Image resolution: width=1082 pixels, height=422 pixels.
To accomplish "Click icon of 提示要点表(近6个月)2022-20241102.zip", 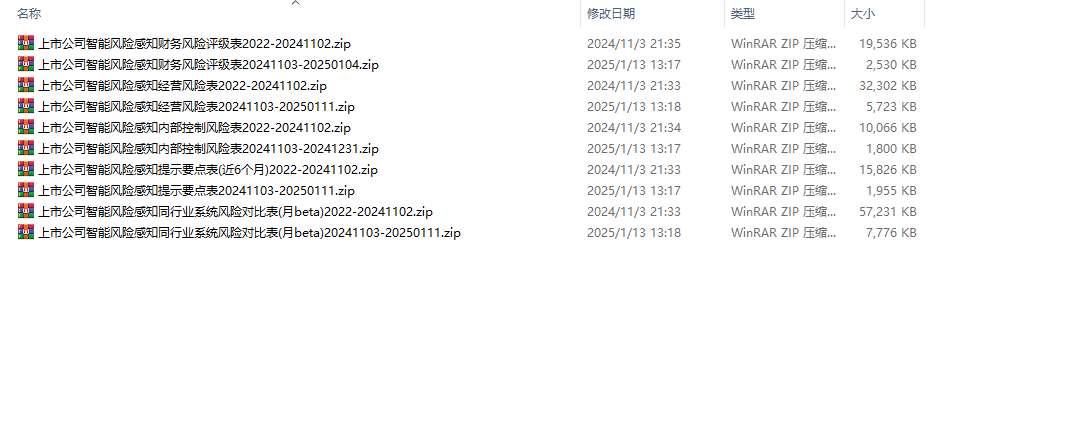I will pyautogui.click(x=26, y=170).
